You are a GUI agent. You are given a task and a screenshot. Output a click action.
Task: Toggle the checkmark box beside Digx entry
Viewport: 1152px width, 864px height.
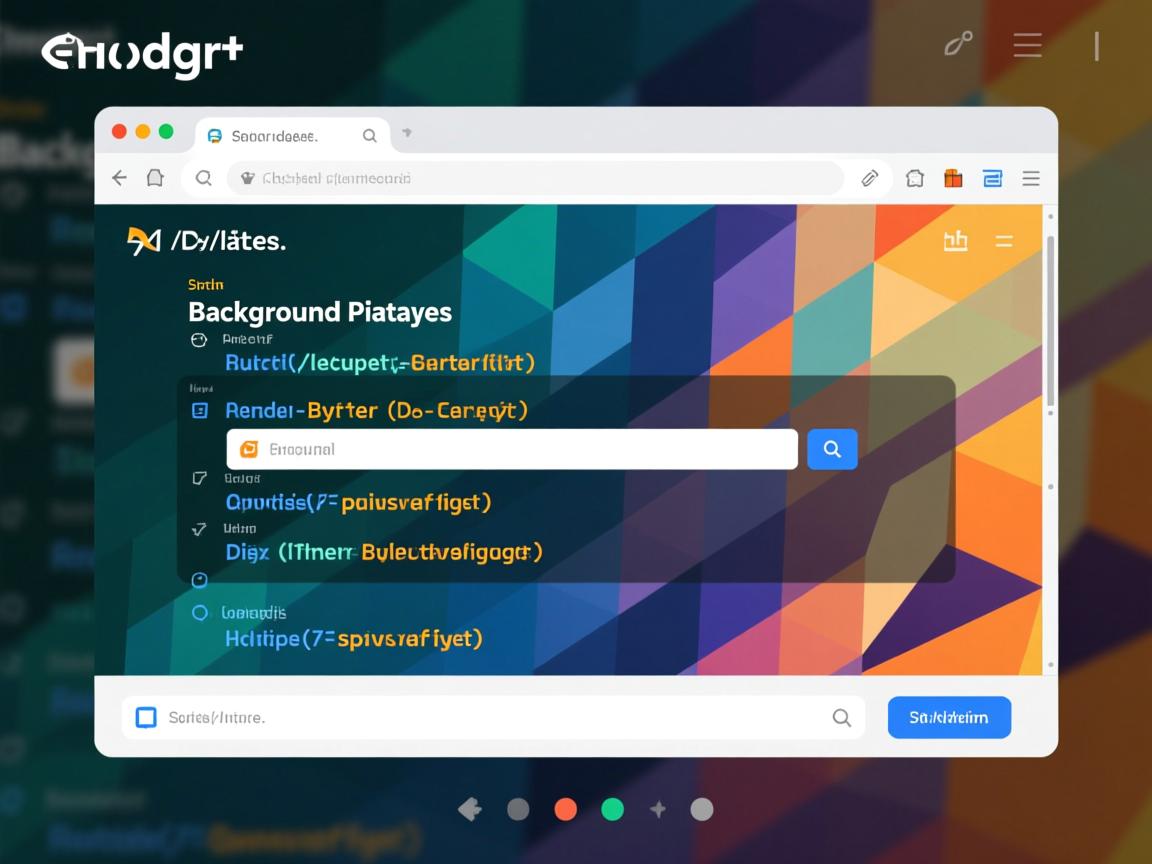tap(199, 528)
